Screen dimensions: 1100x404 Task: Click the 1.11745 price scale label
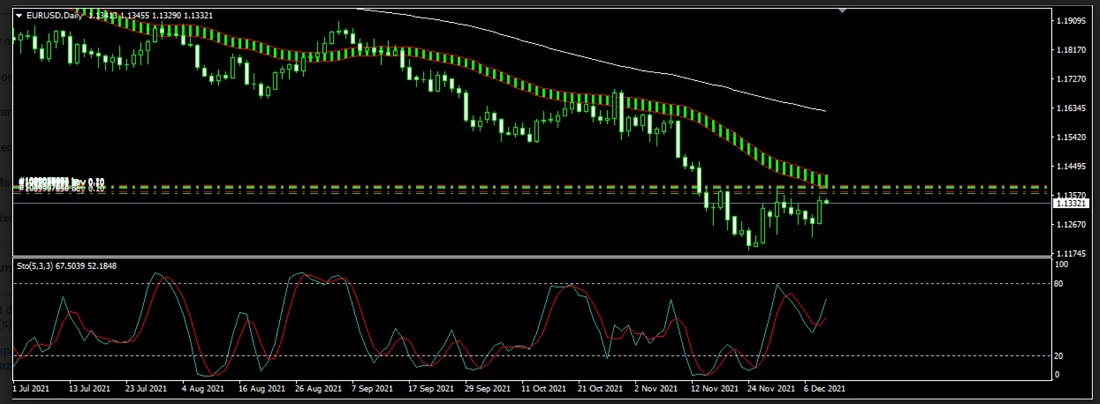pos(1070,254)
